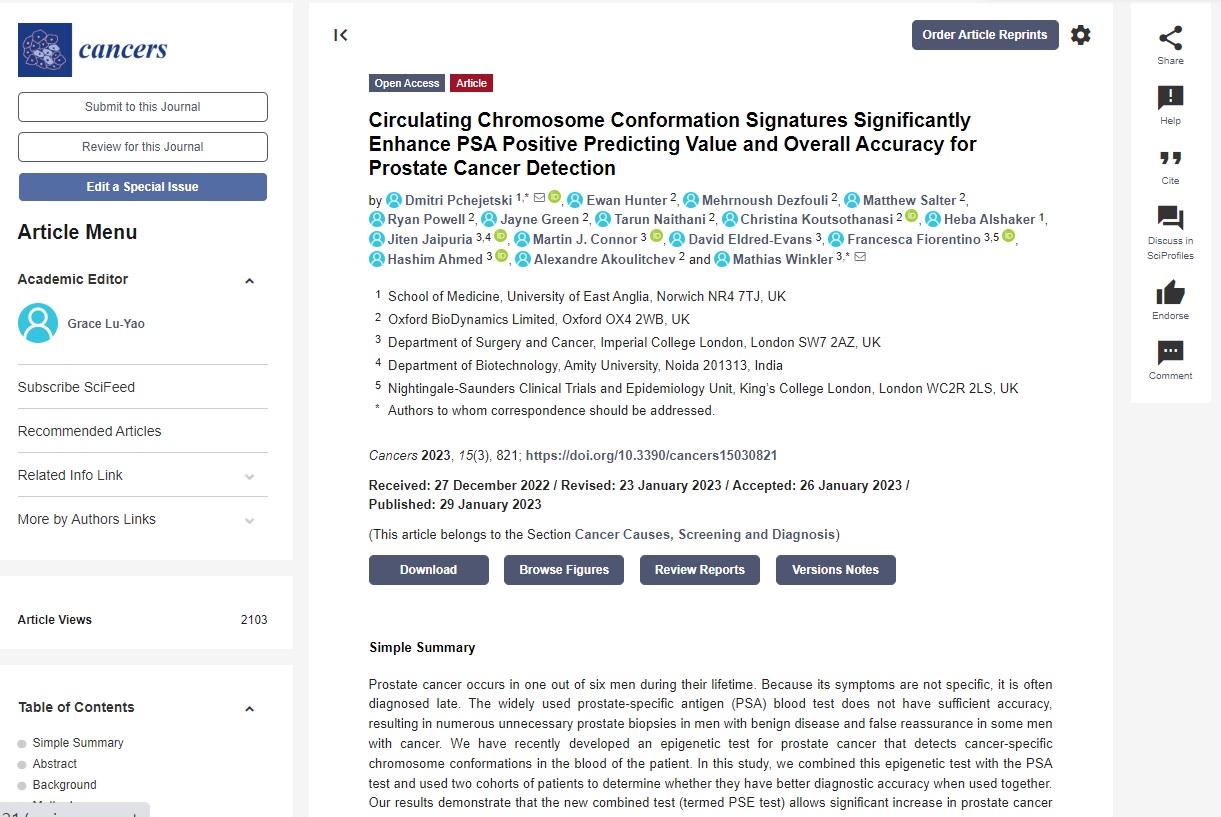Collapse the sidebar with the arrow icon
Image resolution: width=1221 pixels, height=817 pixels.
point(341,35)
